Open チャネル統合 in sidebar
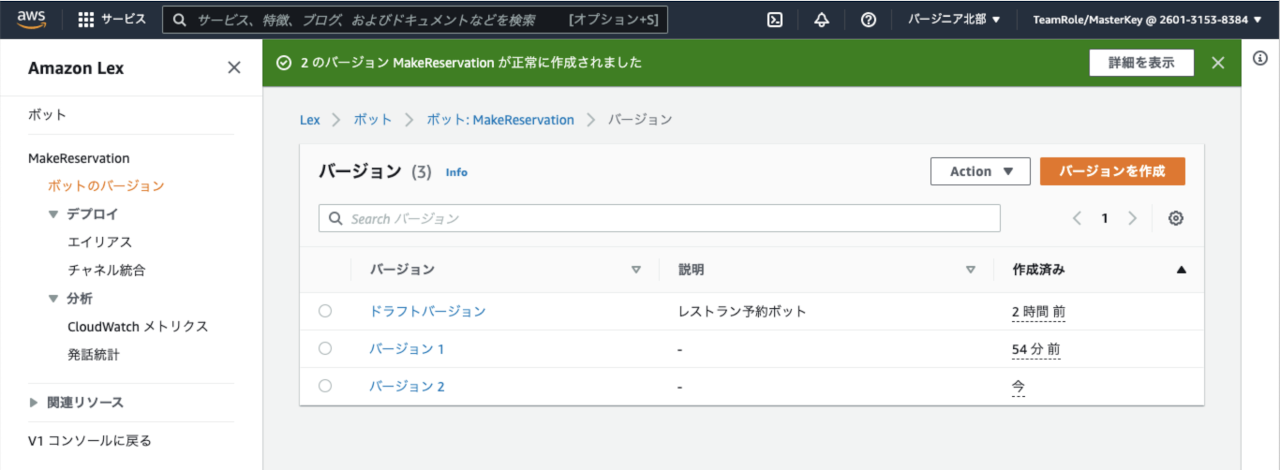The height and width of the screenshot is (470, 1280). point(106,270)
